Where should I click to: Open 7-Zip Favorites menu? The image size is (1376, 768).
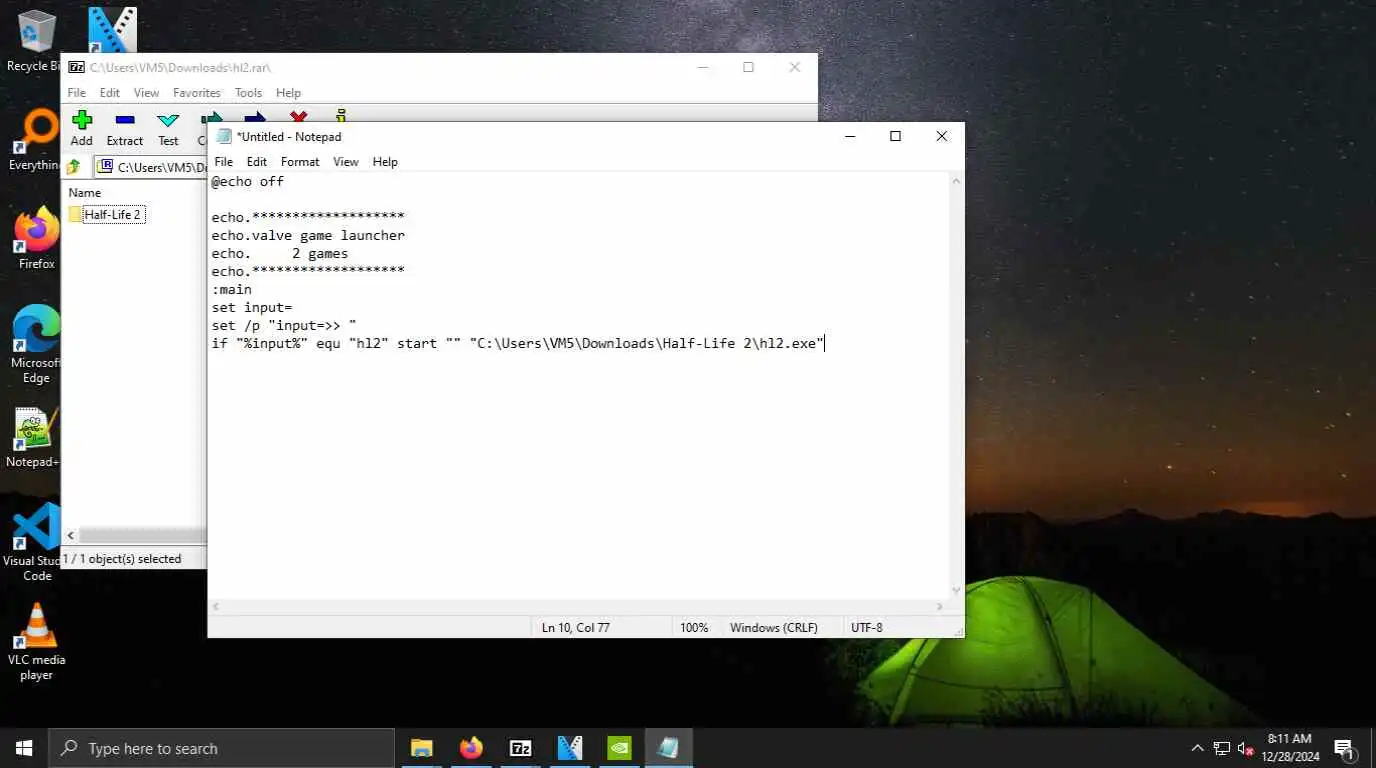pos(197,92)
